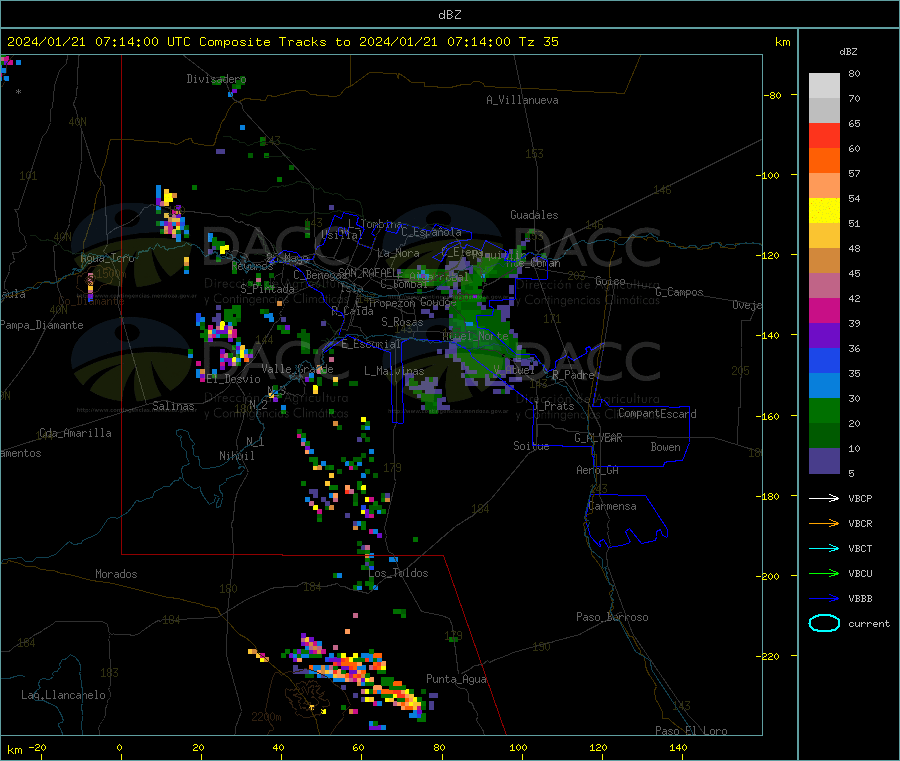The width and height of the screenshot is (900, 761).
Task: Click the cyan 'current' ellipse legend icon
Action: [x=824, y=623]
